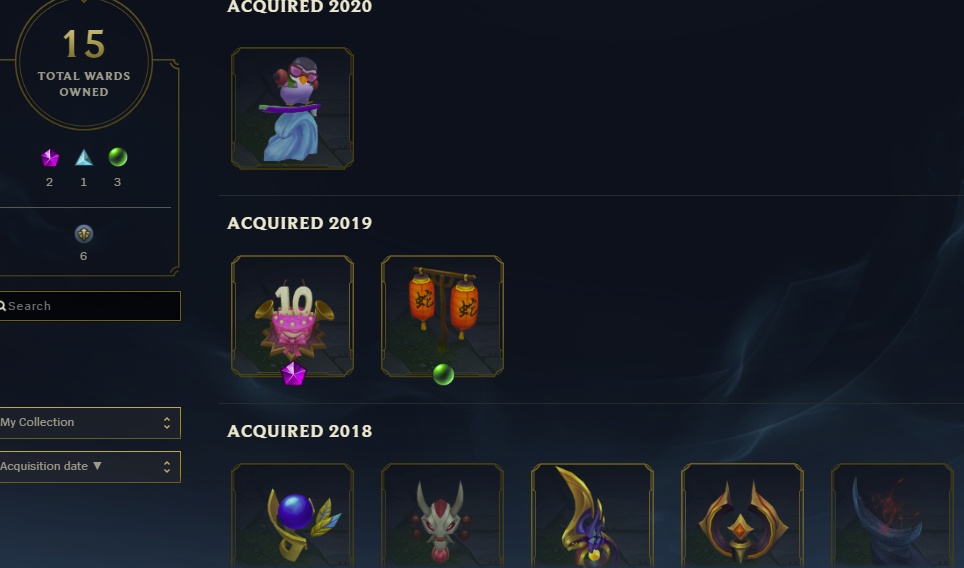Click the magnifier icon in search box
Image resolution: width=964 pixels, height=568 pixels.
click(2, 306)
